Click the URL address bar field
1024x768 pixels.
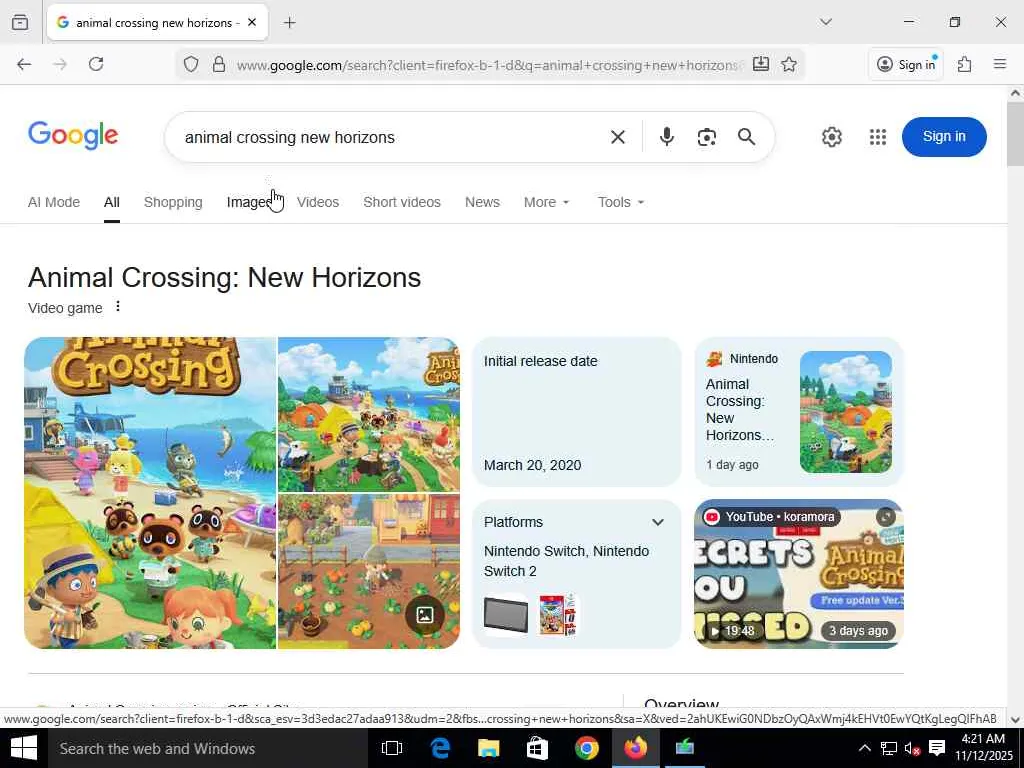tap(488, 65)
